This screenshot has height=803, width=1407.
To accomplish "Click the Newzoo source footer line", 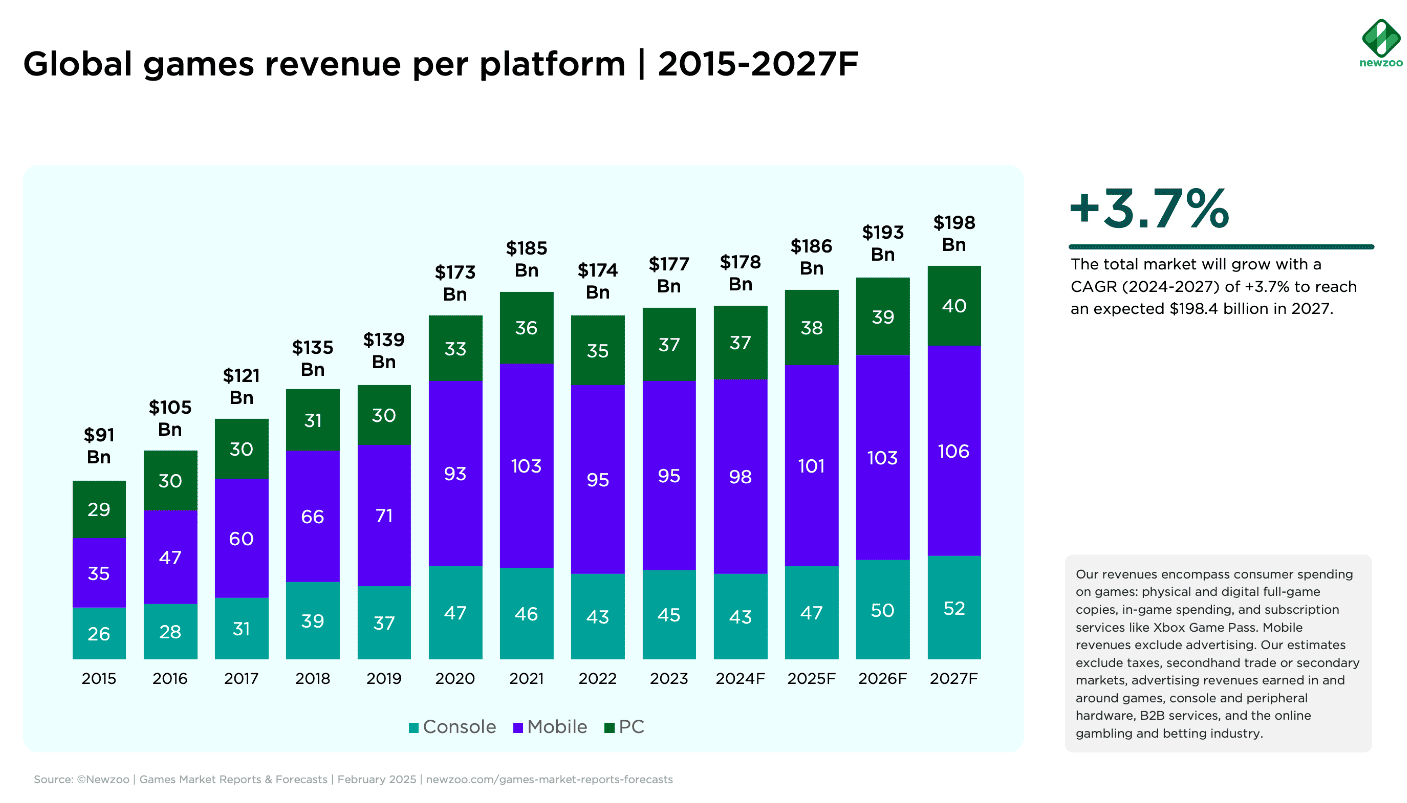I will 353,779.
